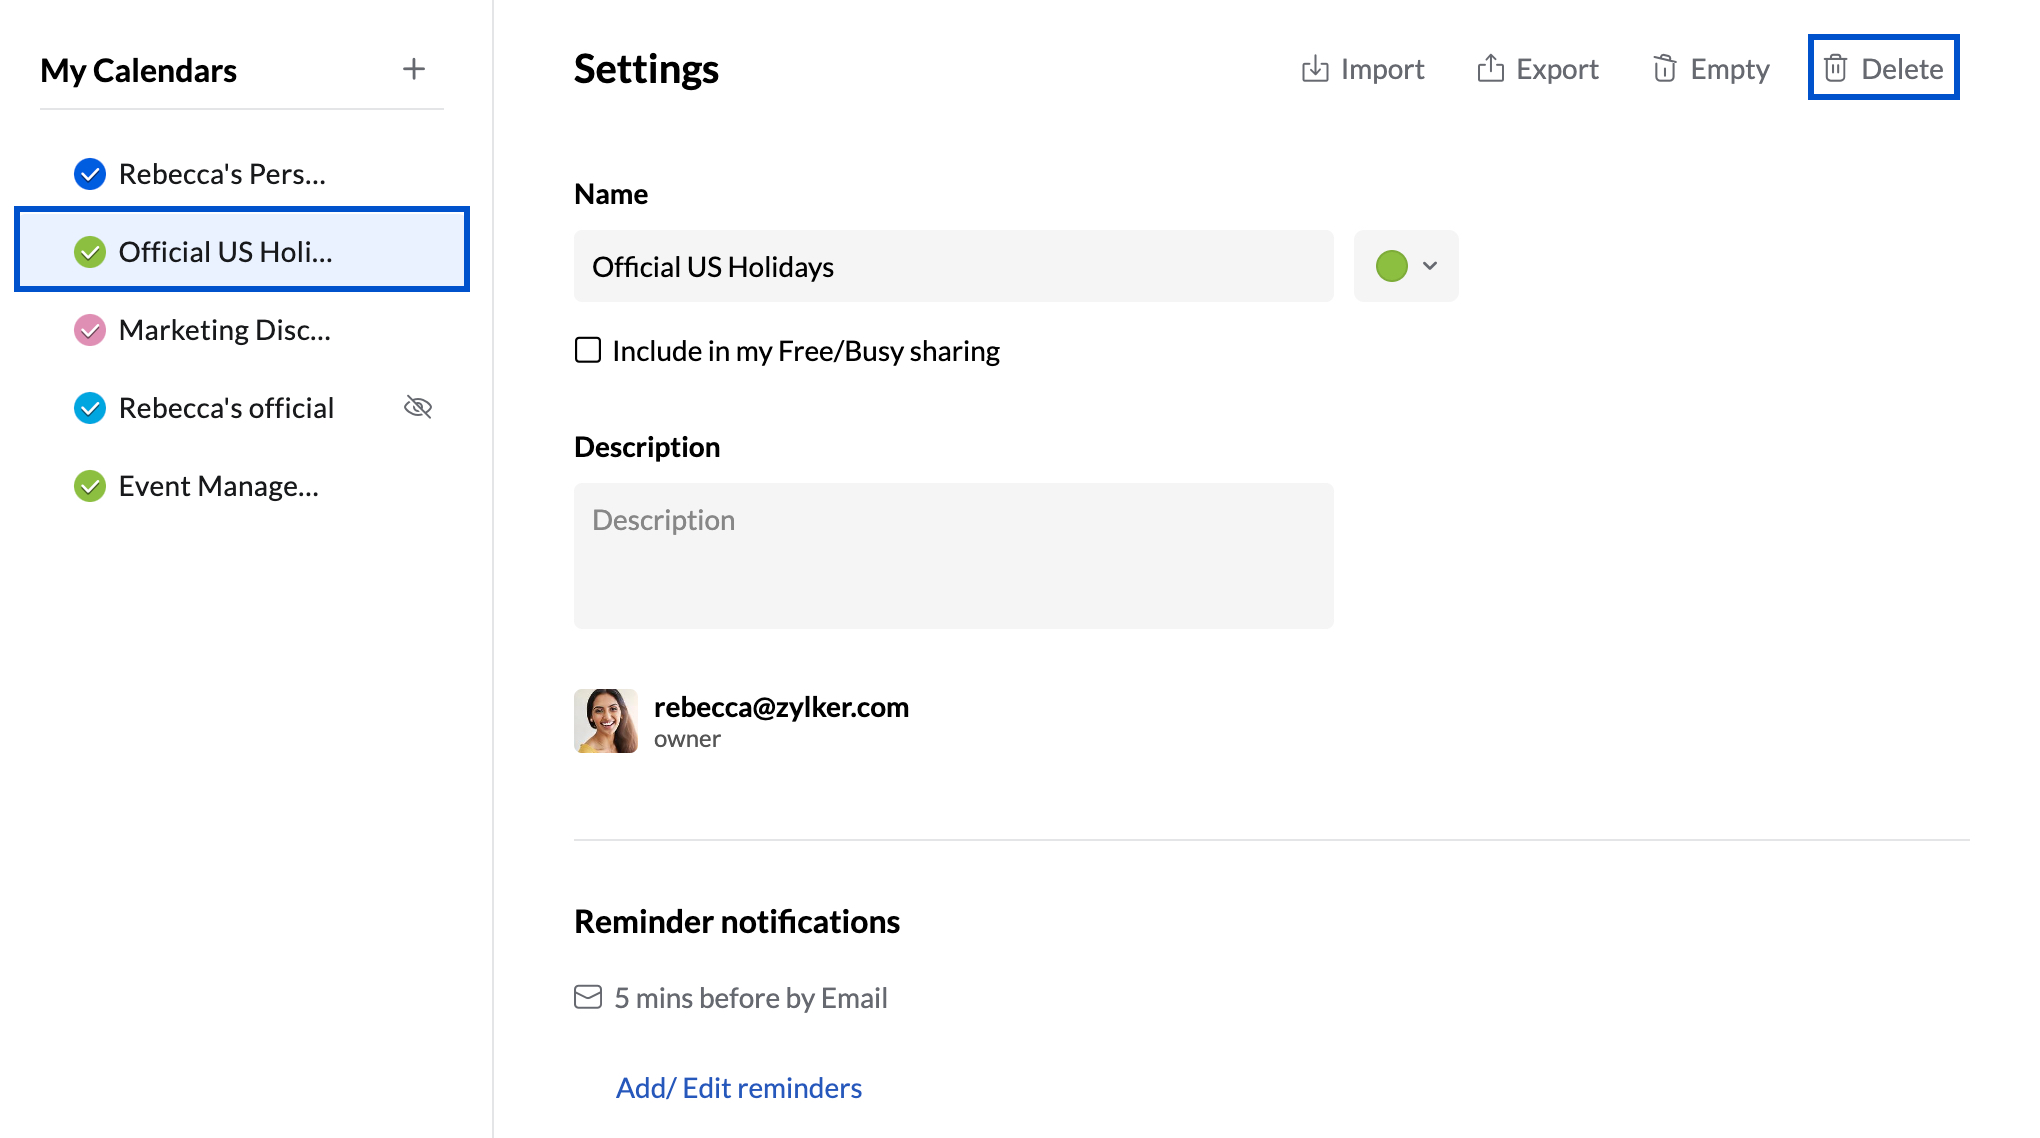The image size is (2040, 1138).
Task: Click the Empty trash icon
Action: coord(1664,68)
